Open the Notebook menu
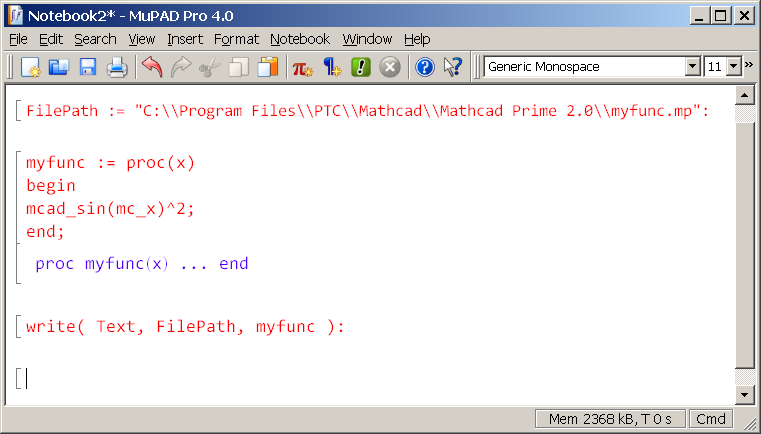Image resolution: width=761 pixels, height=434 pixels. click(300, 39)
